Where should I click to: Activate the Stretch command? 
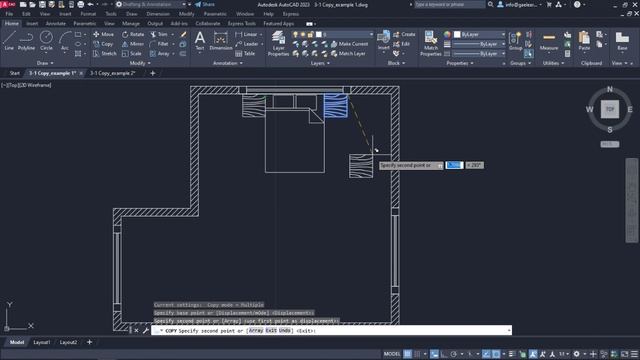[x=104, y=53]
